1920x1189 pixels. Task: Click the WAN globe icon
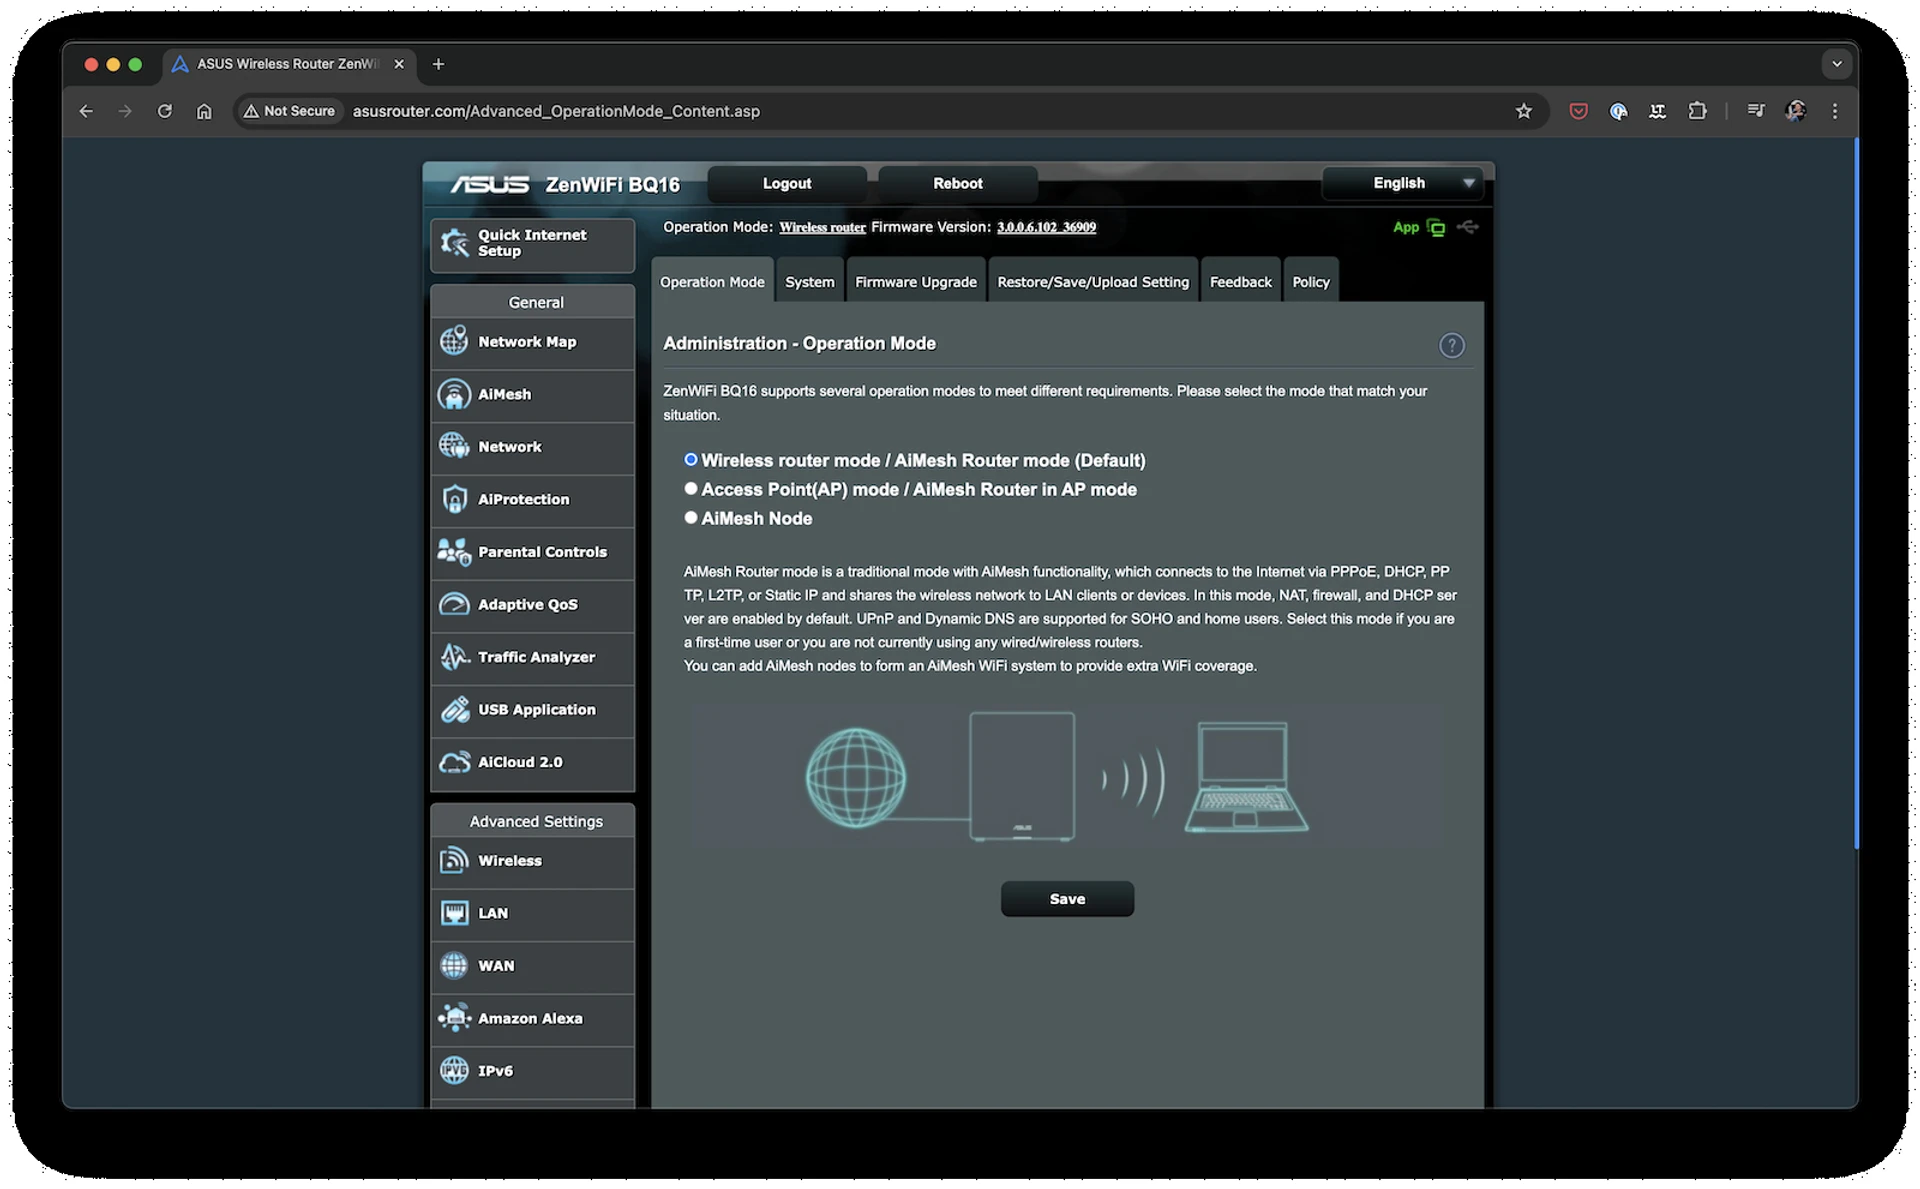tap(454, 965)
